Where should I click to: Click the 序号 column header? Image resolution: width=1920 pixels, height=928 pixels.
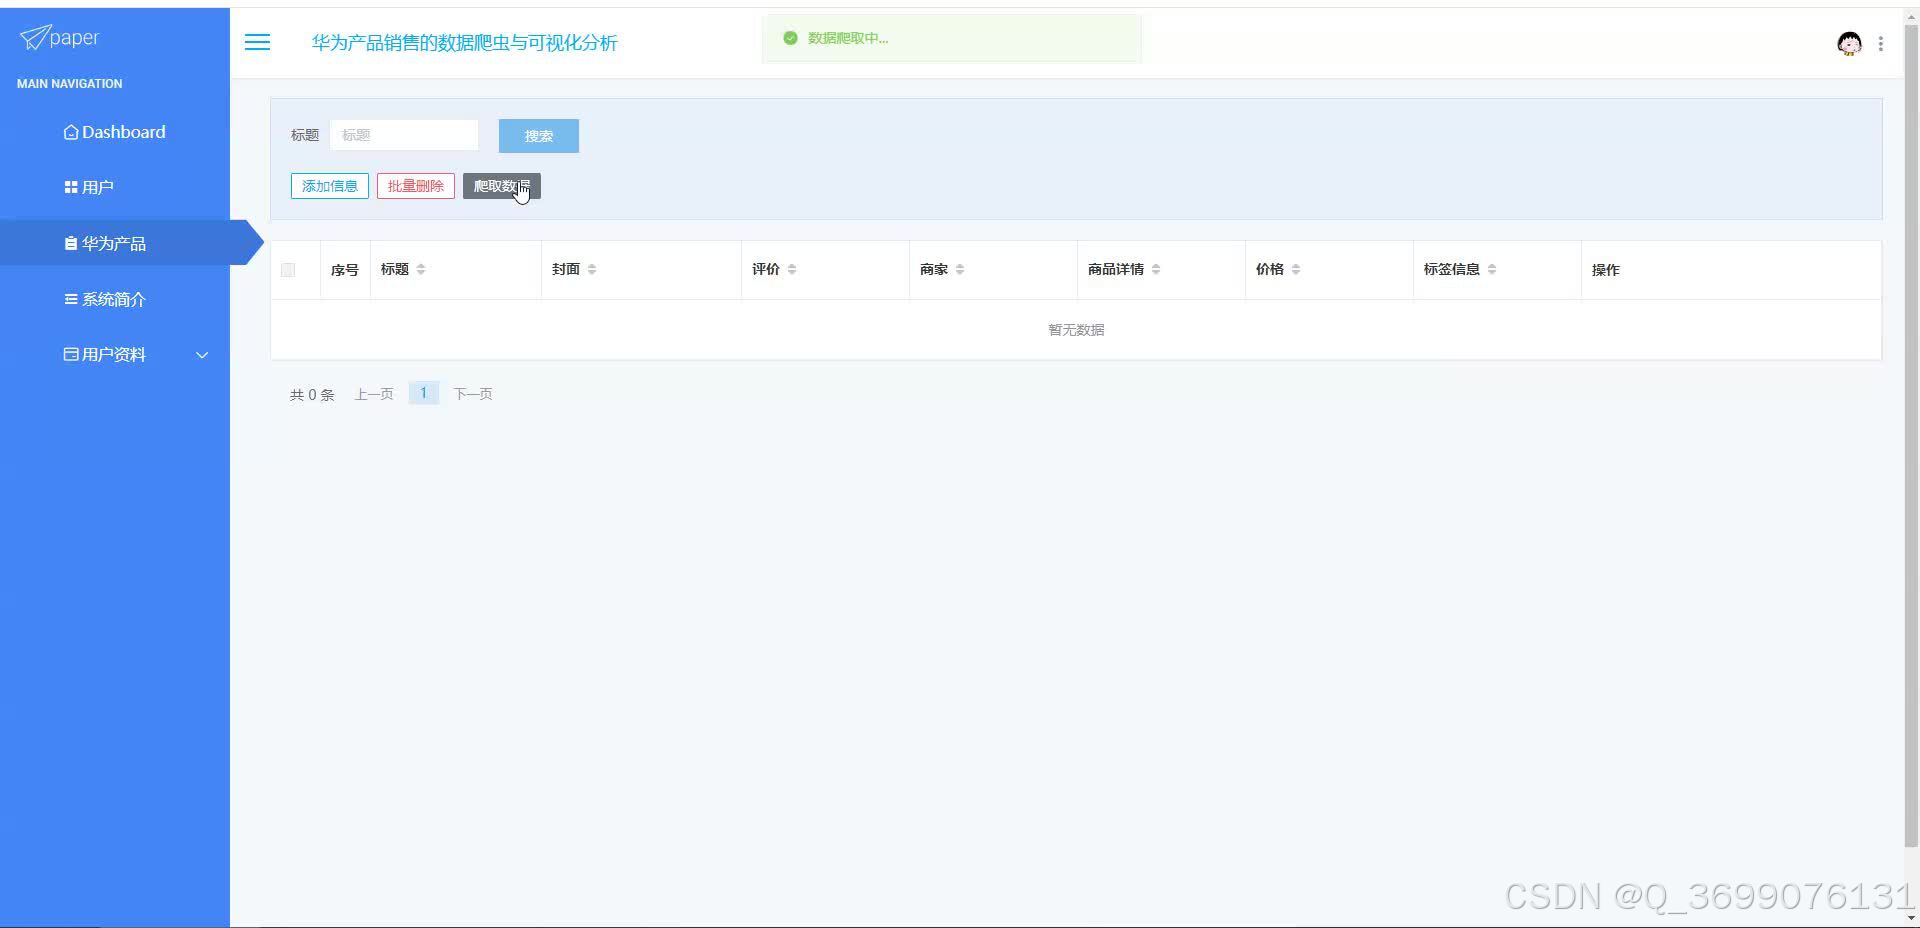[x=345, y=270]
